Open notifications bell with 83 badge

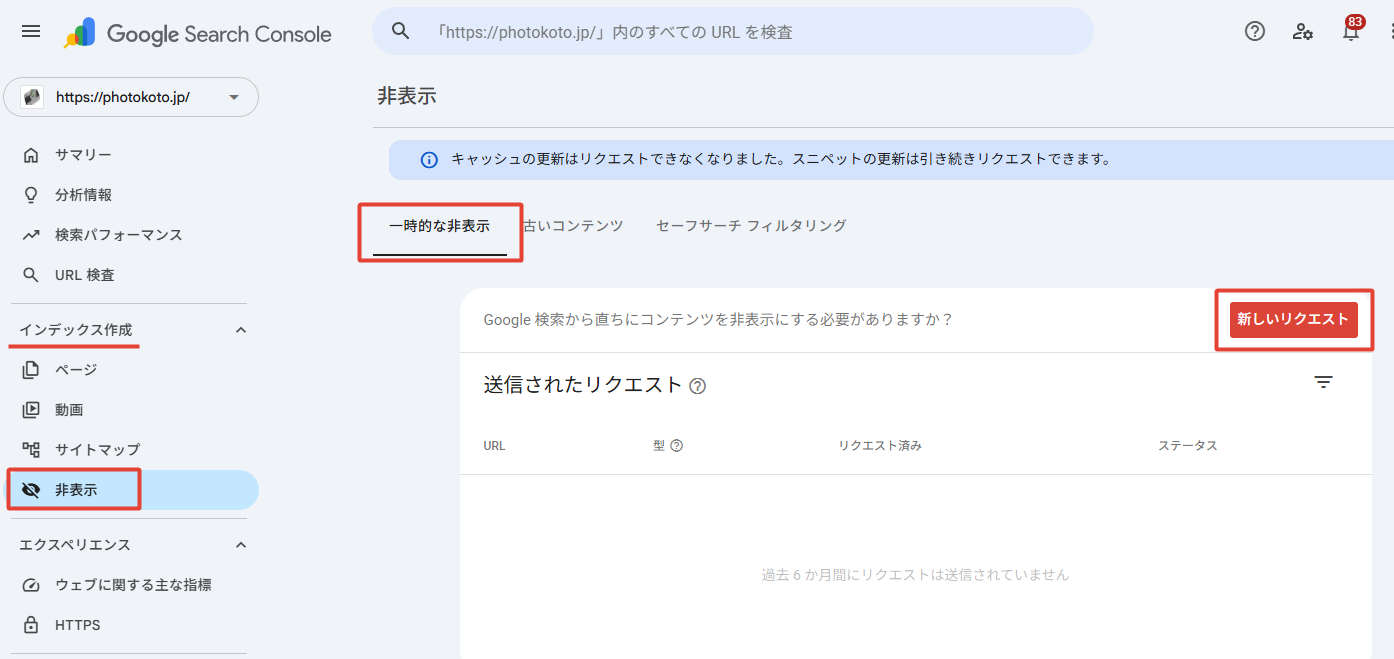(x=1351, y=29)
